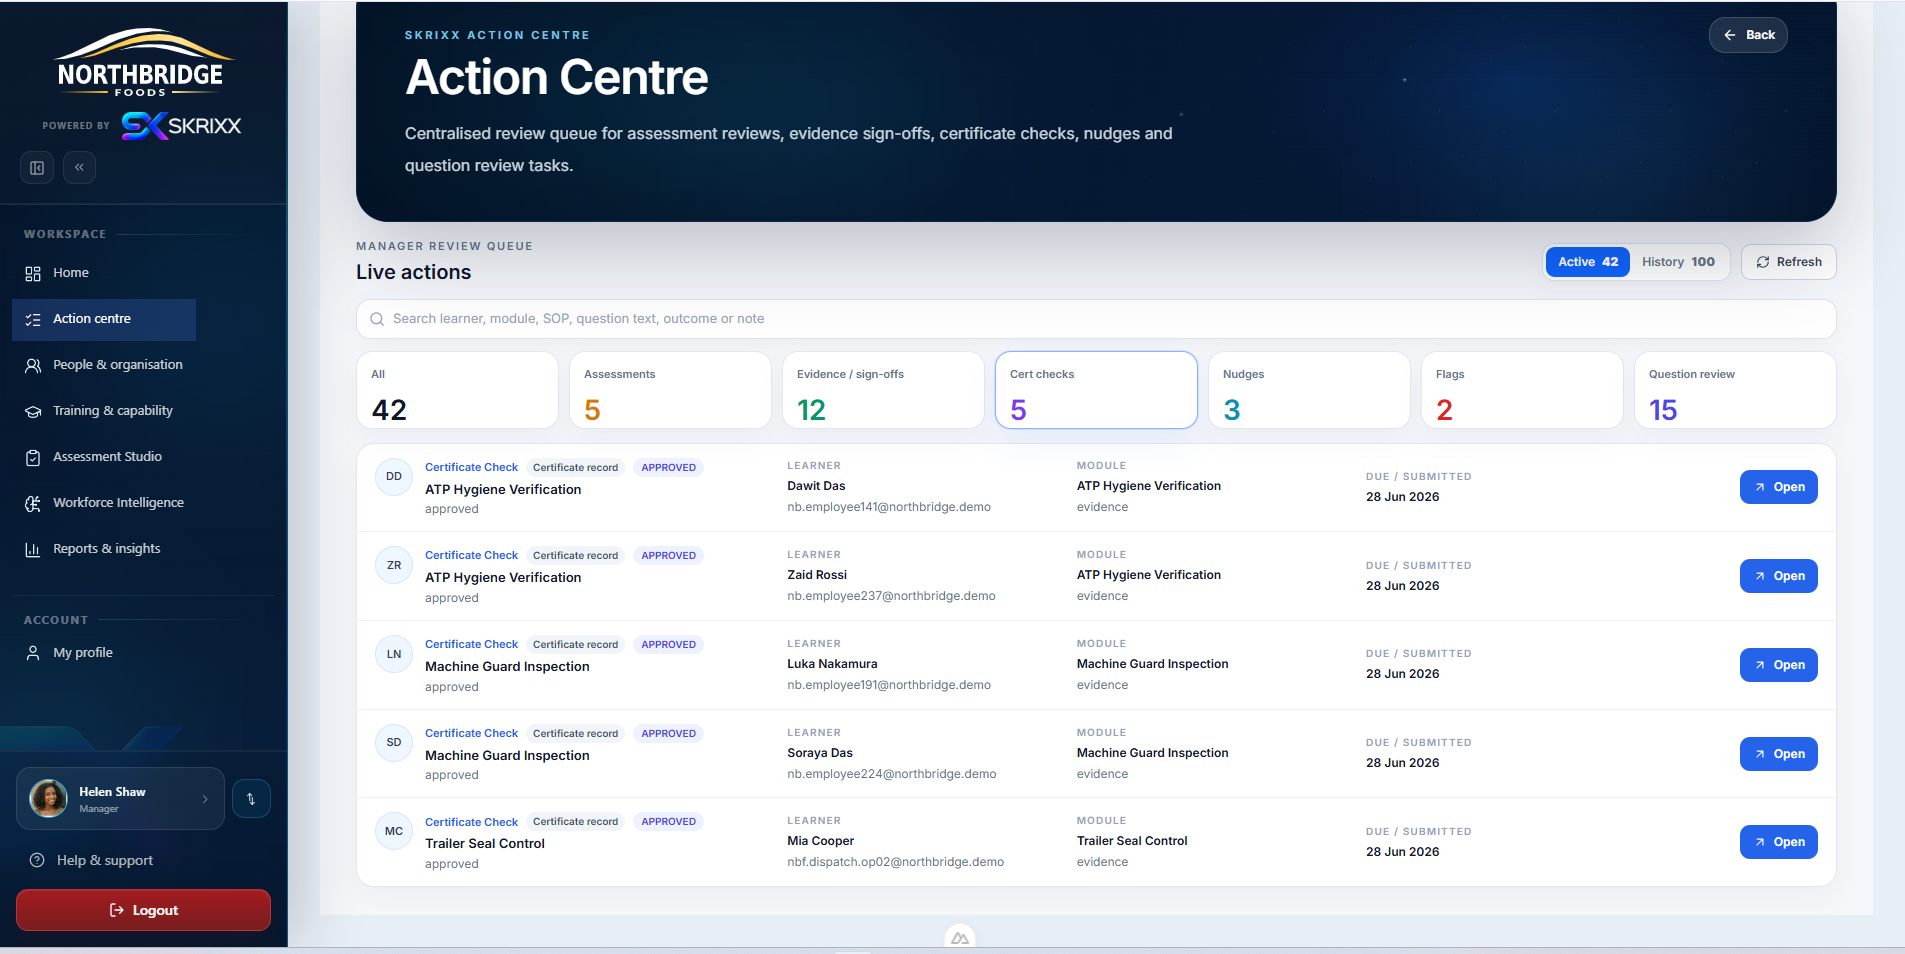Filter by Flags card
Viewport: 1905px width, 954px height.
click(x=1522, y=390)
